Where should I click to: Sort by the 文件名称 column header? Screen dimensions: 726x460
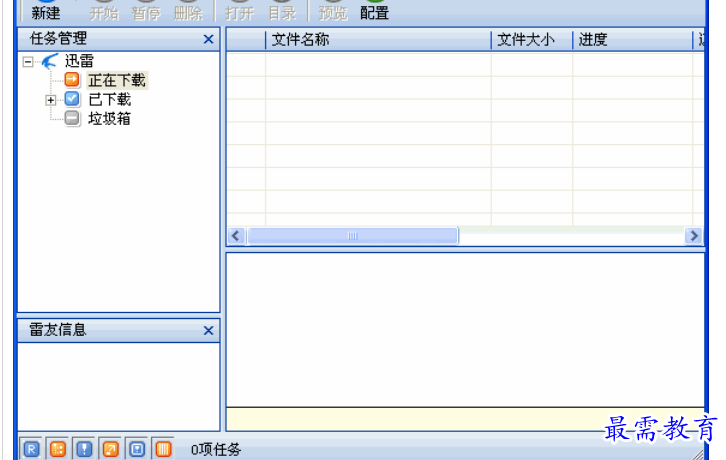pyautogui.click(x=378, y=40)
